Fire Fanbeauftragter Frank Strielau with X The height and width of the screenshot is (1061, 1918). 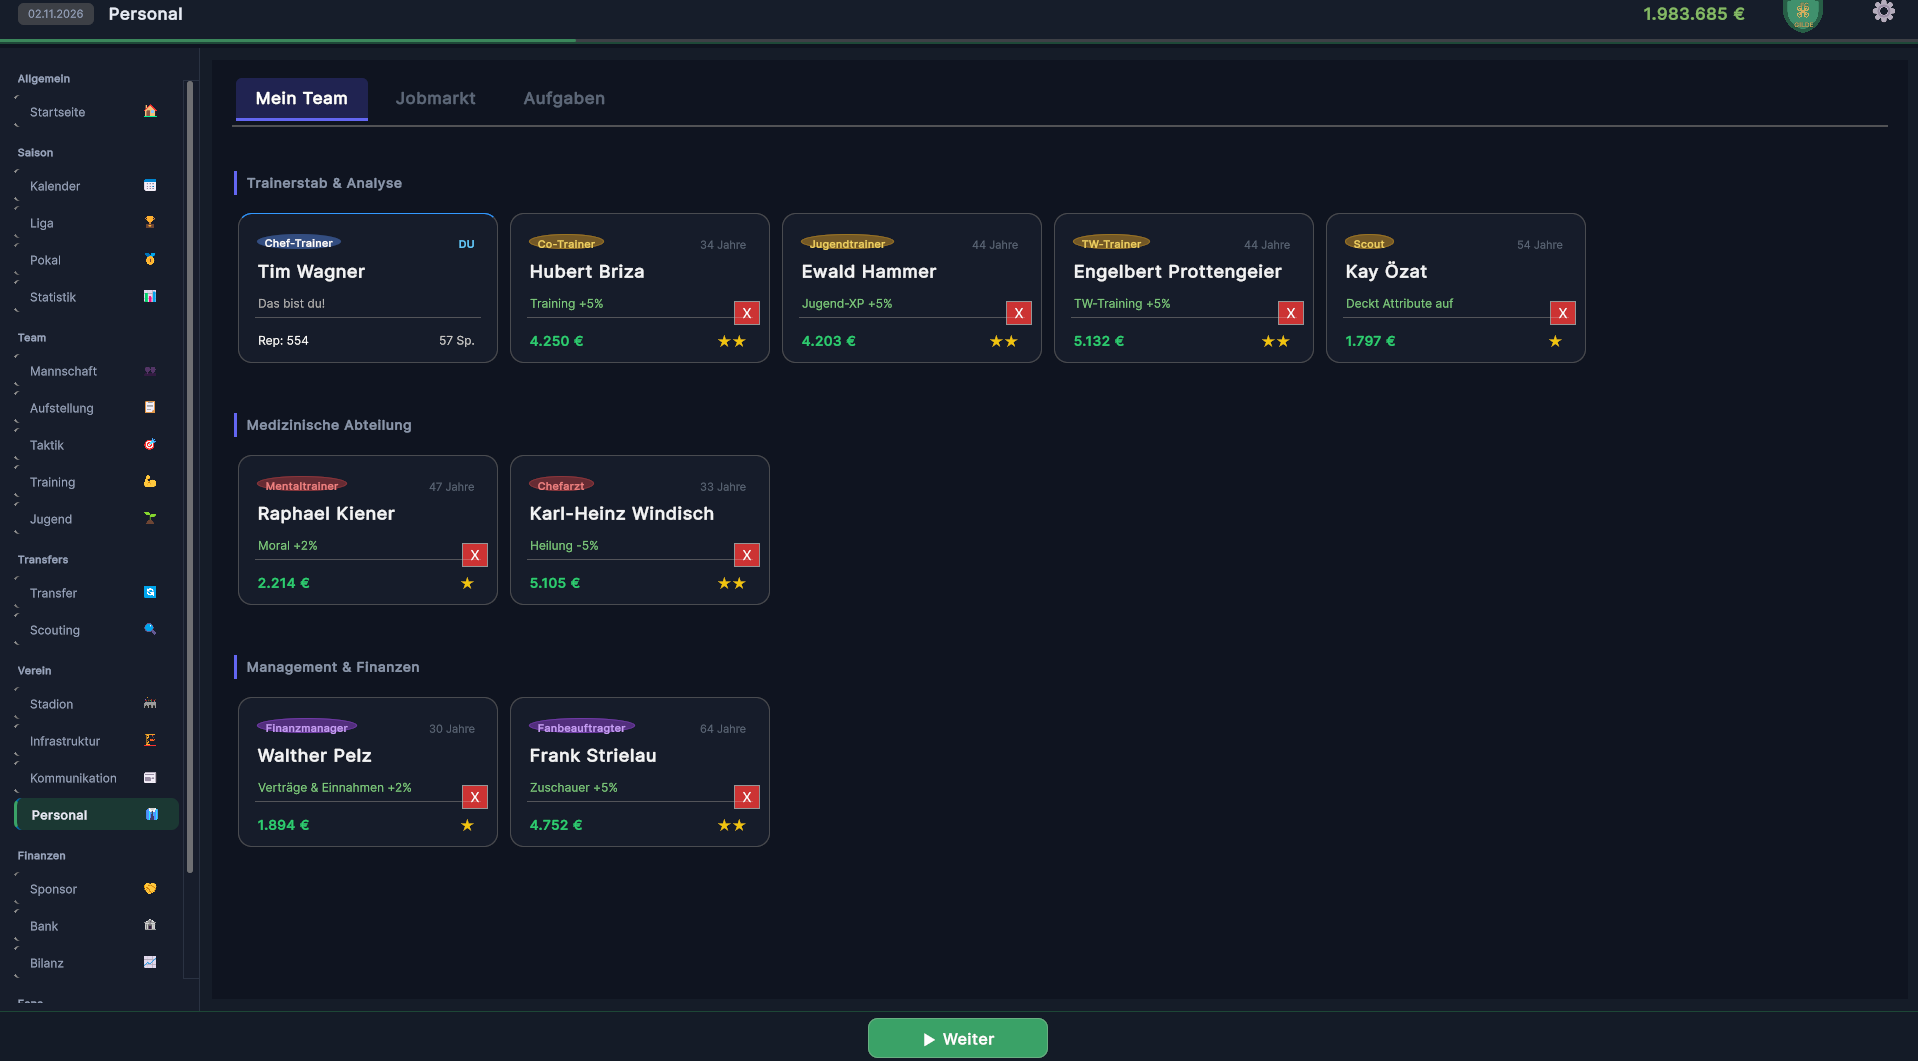pyautogui.click(x=747, y=797)
